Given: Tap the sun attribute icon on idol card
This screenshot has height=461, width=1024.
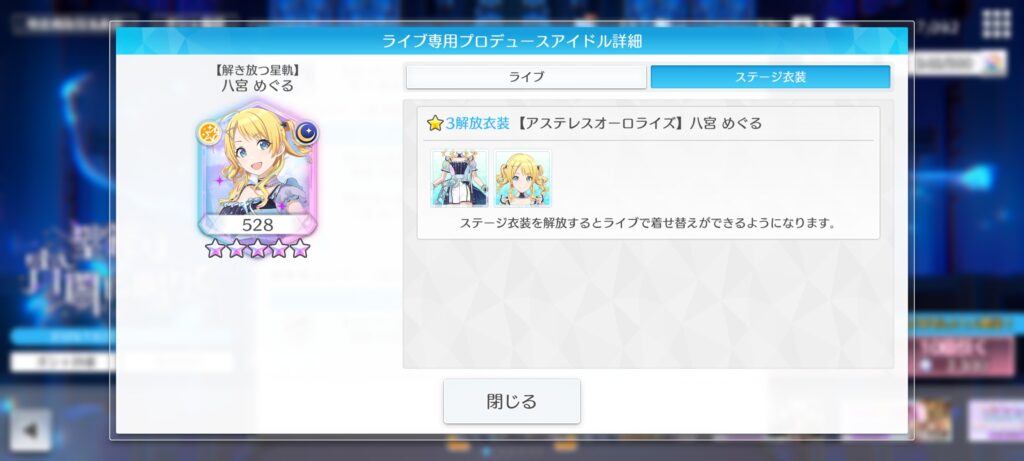Looking at the screenshot, I should 209,133.
